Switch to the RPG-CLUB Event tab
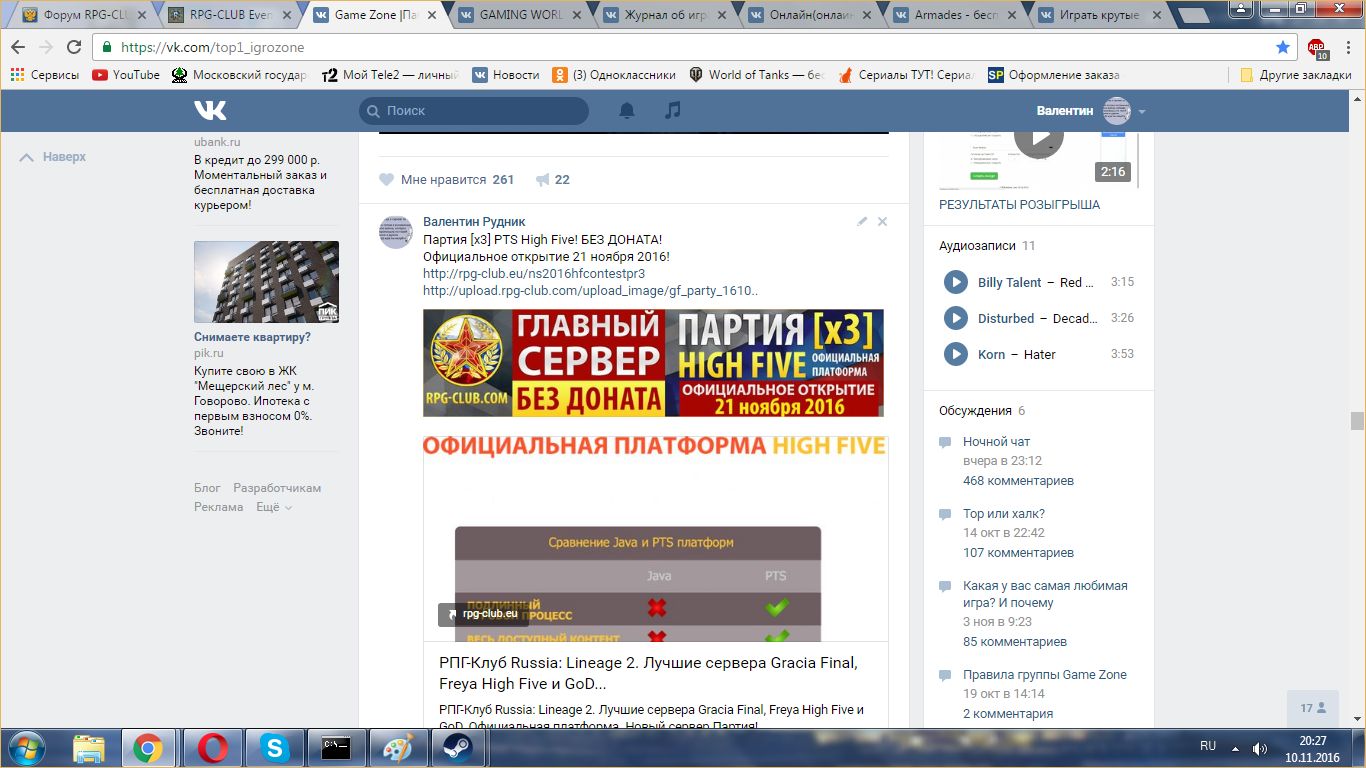 coord(230,15)
